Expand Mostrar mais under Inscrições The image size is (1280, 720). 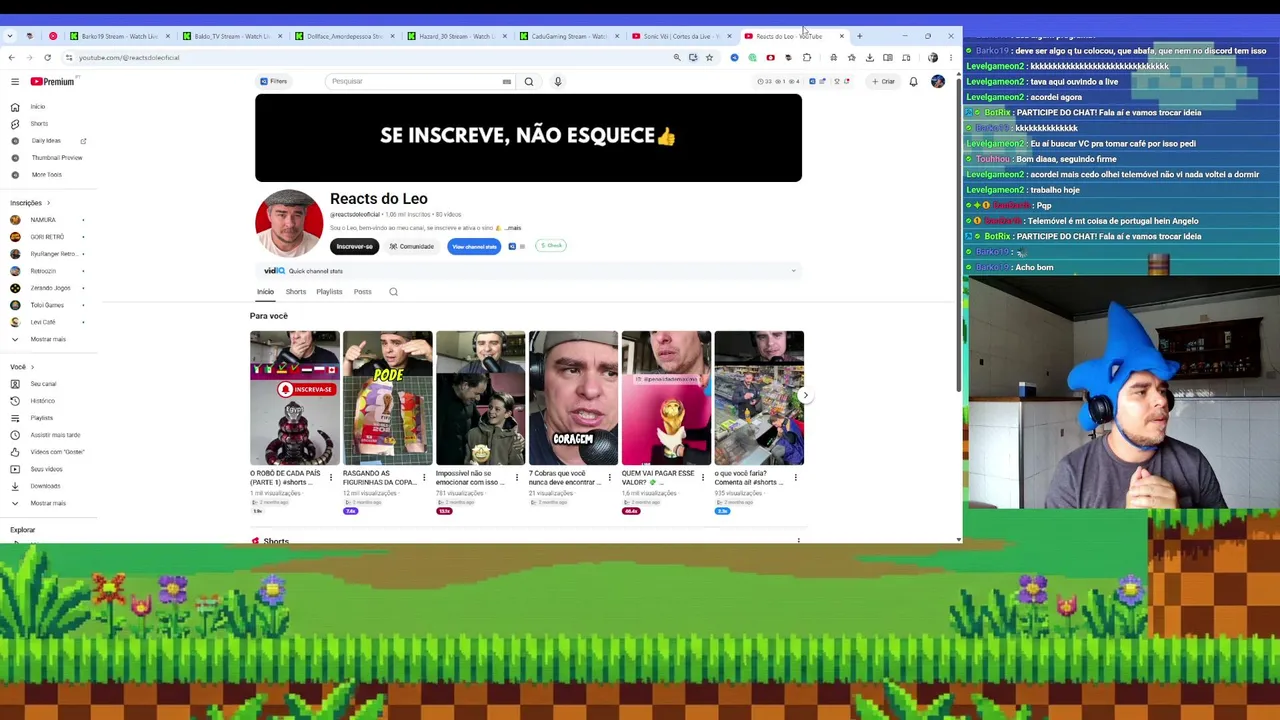pos(48,339)
